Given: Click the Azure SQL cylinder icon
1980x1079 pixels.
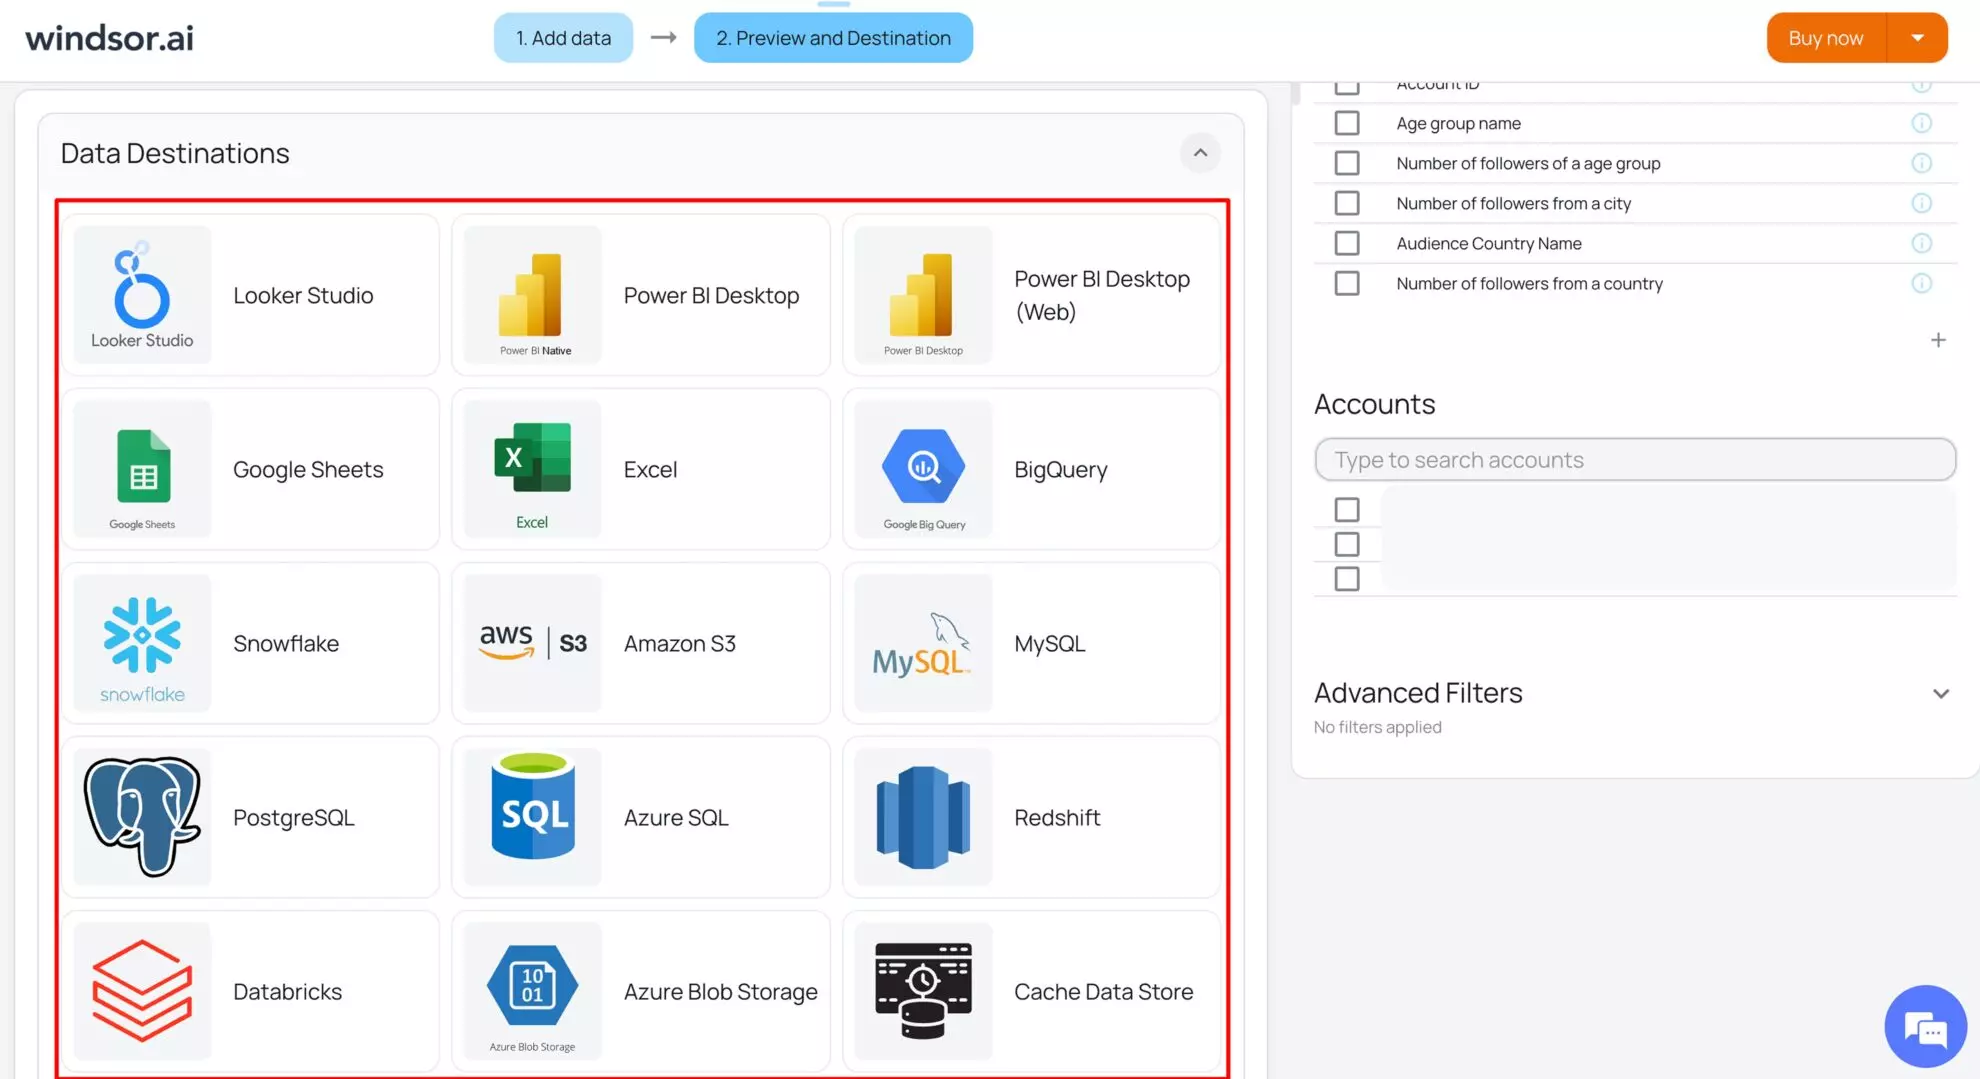Looking at the screenshot, I should 533,816.
